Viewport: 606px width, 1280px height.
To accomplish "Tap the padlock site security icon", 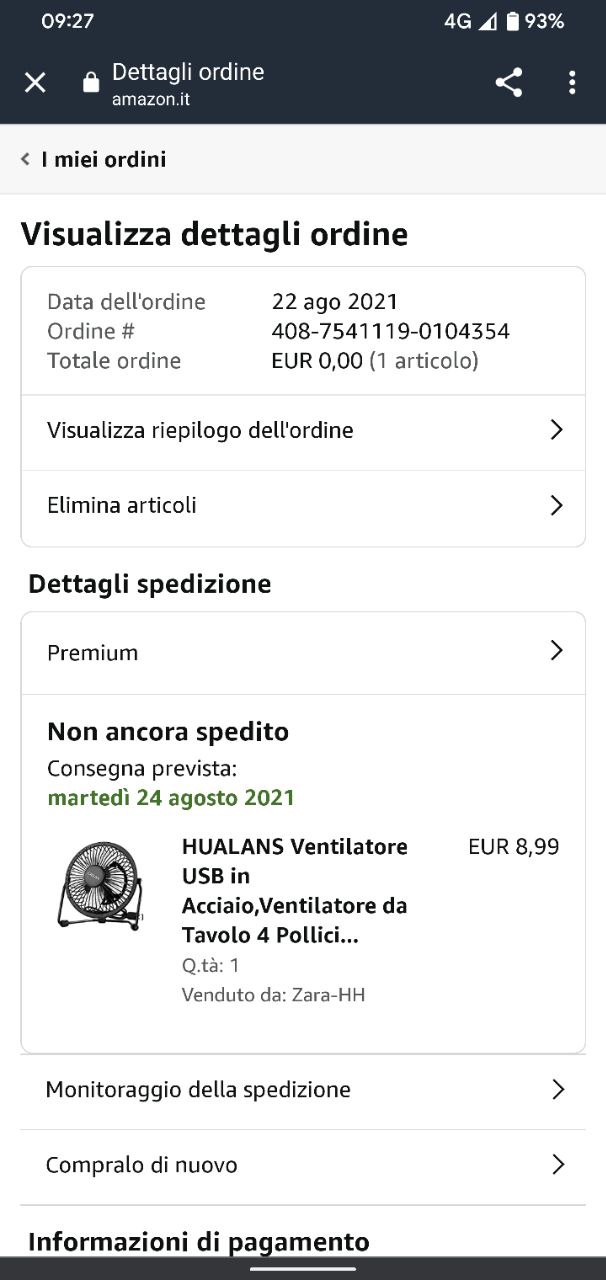I will click(91, 83).
